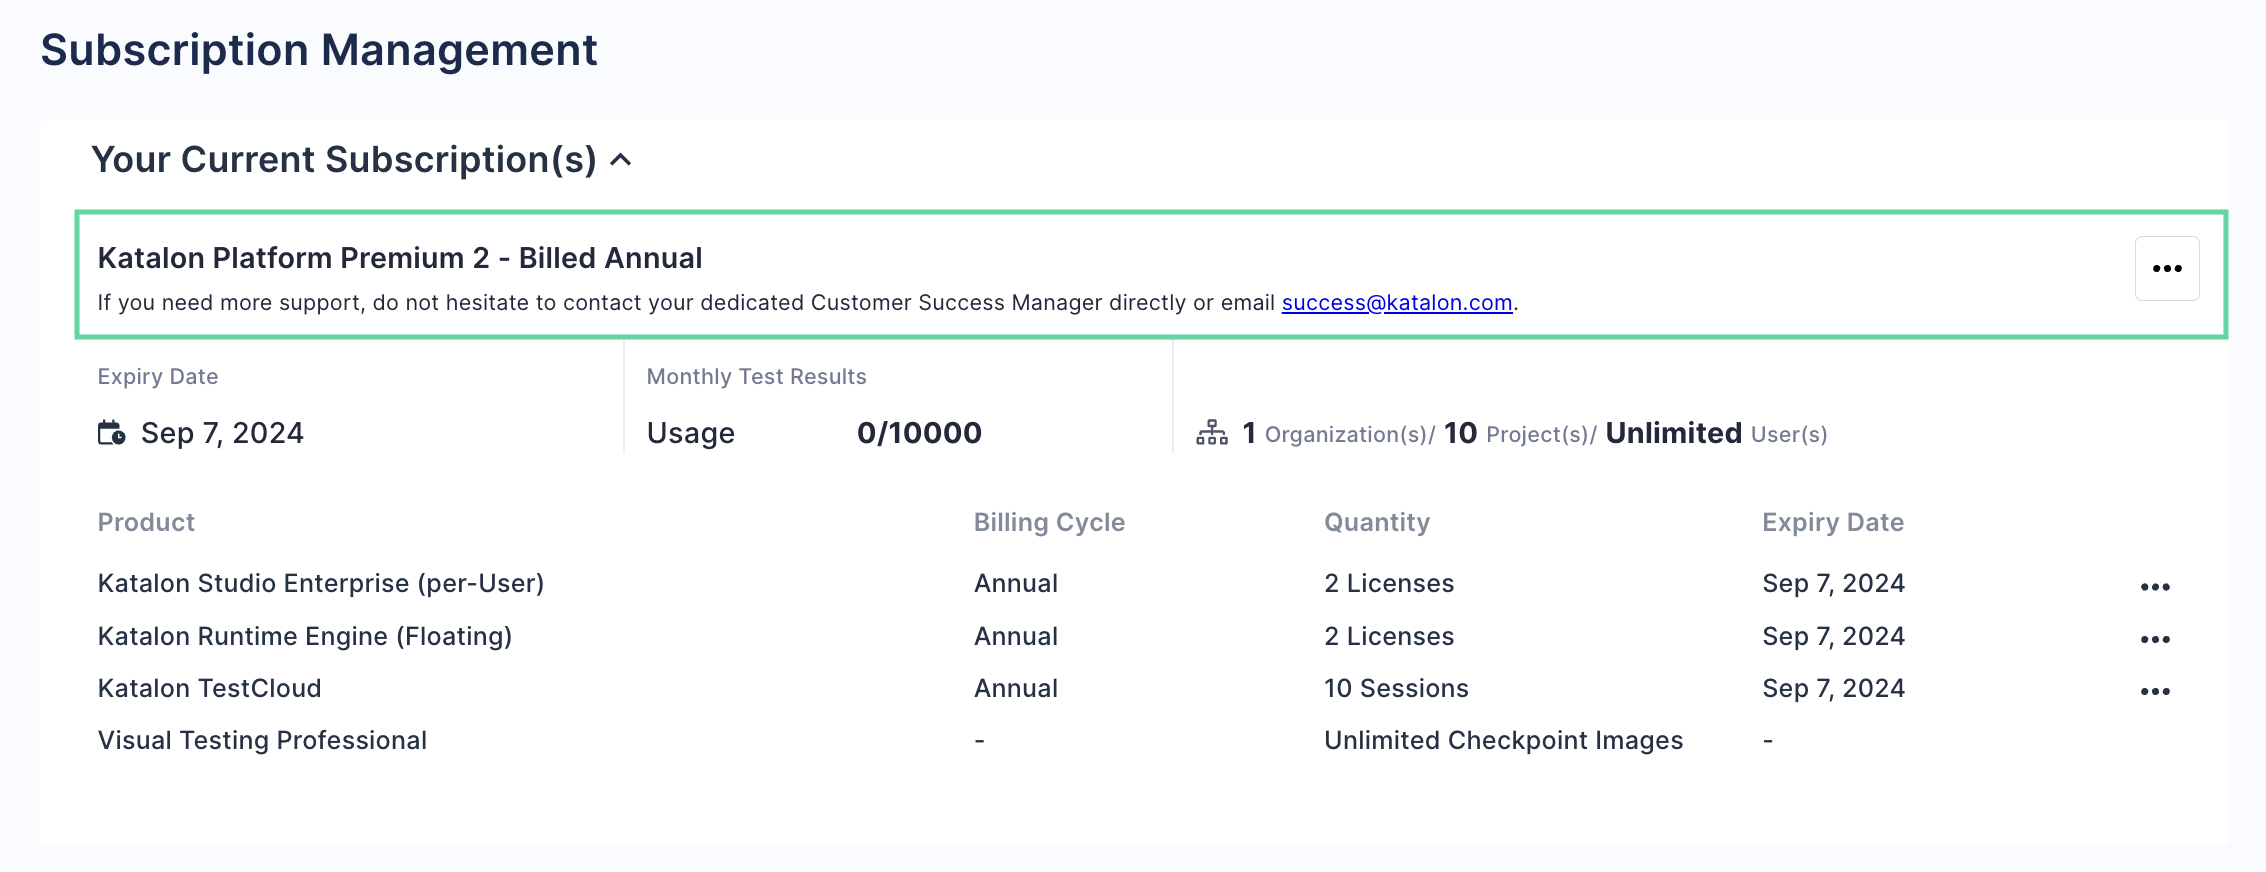Image resolution: width=2266 pixels, height=872 pixels.
Task: Click the 10 Sessions quantity cell
Action: point(1396,688)
